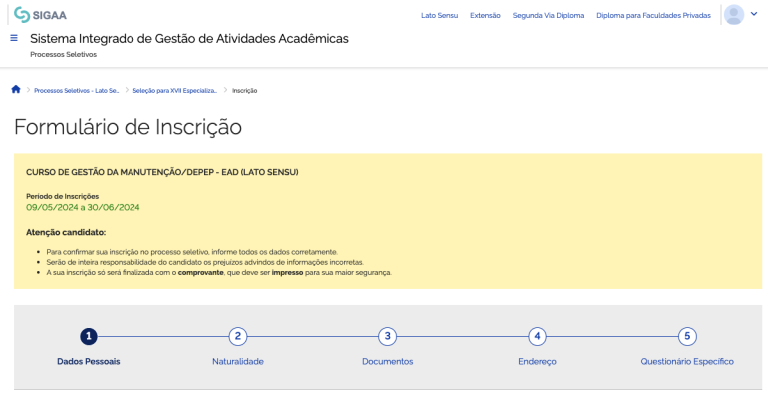The image size is (768, 397).
Task: Select the Documentos step label
Action: (387, 362)
